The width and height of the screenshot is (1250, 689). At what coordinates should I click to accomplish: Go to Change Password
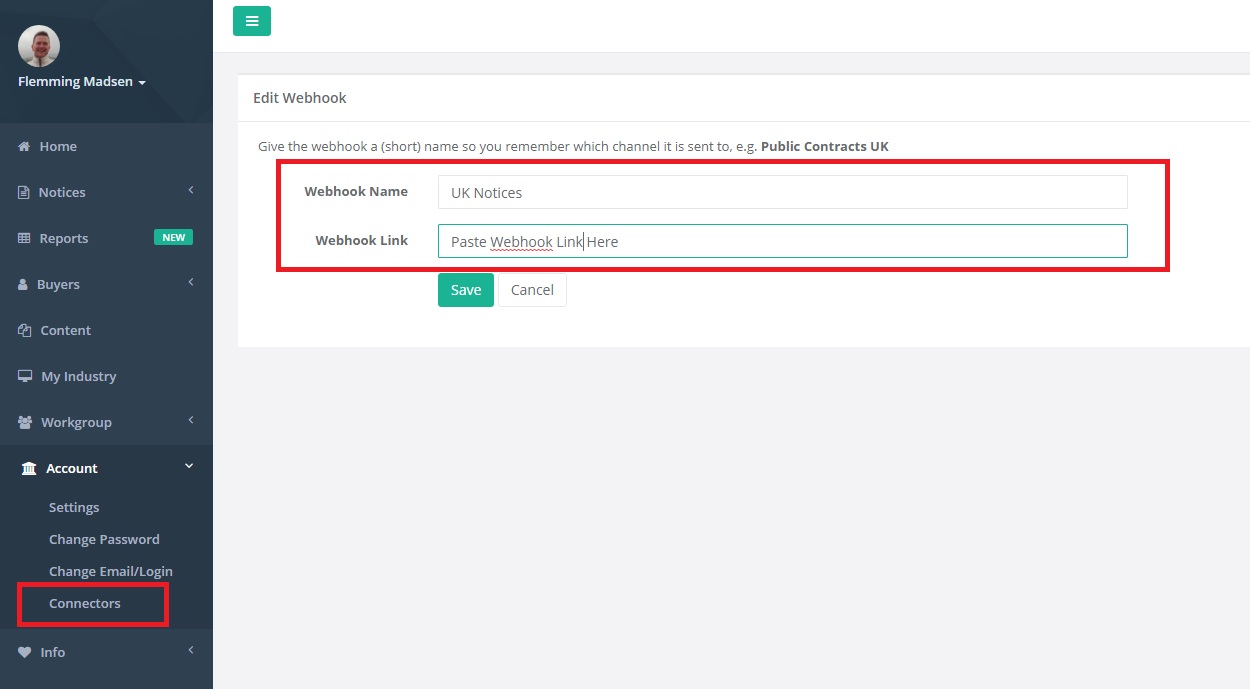(104, 539)
